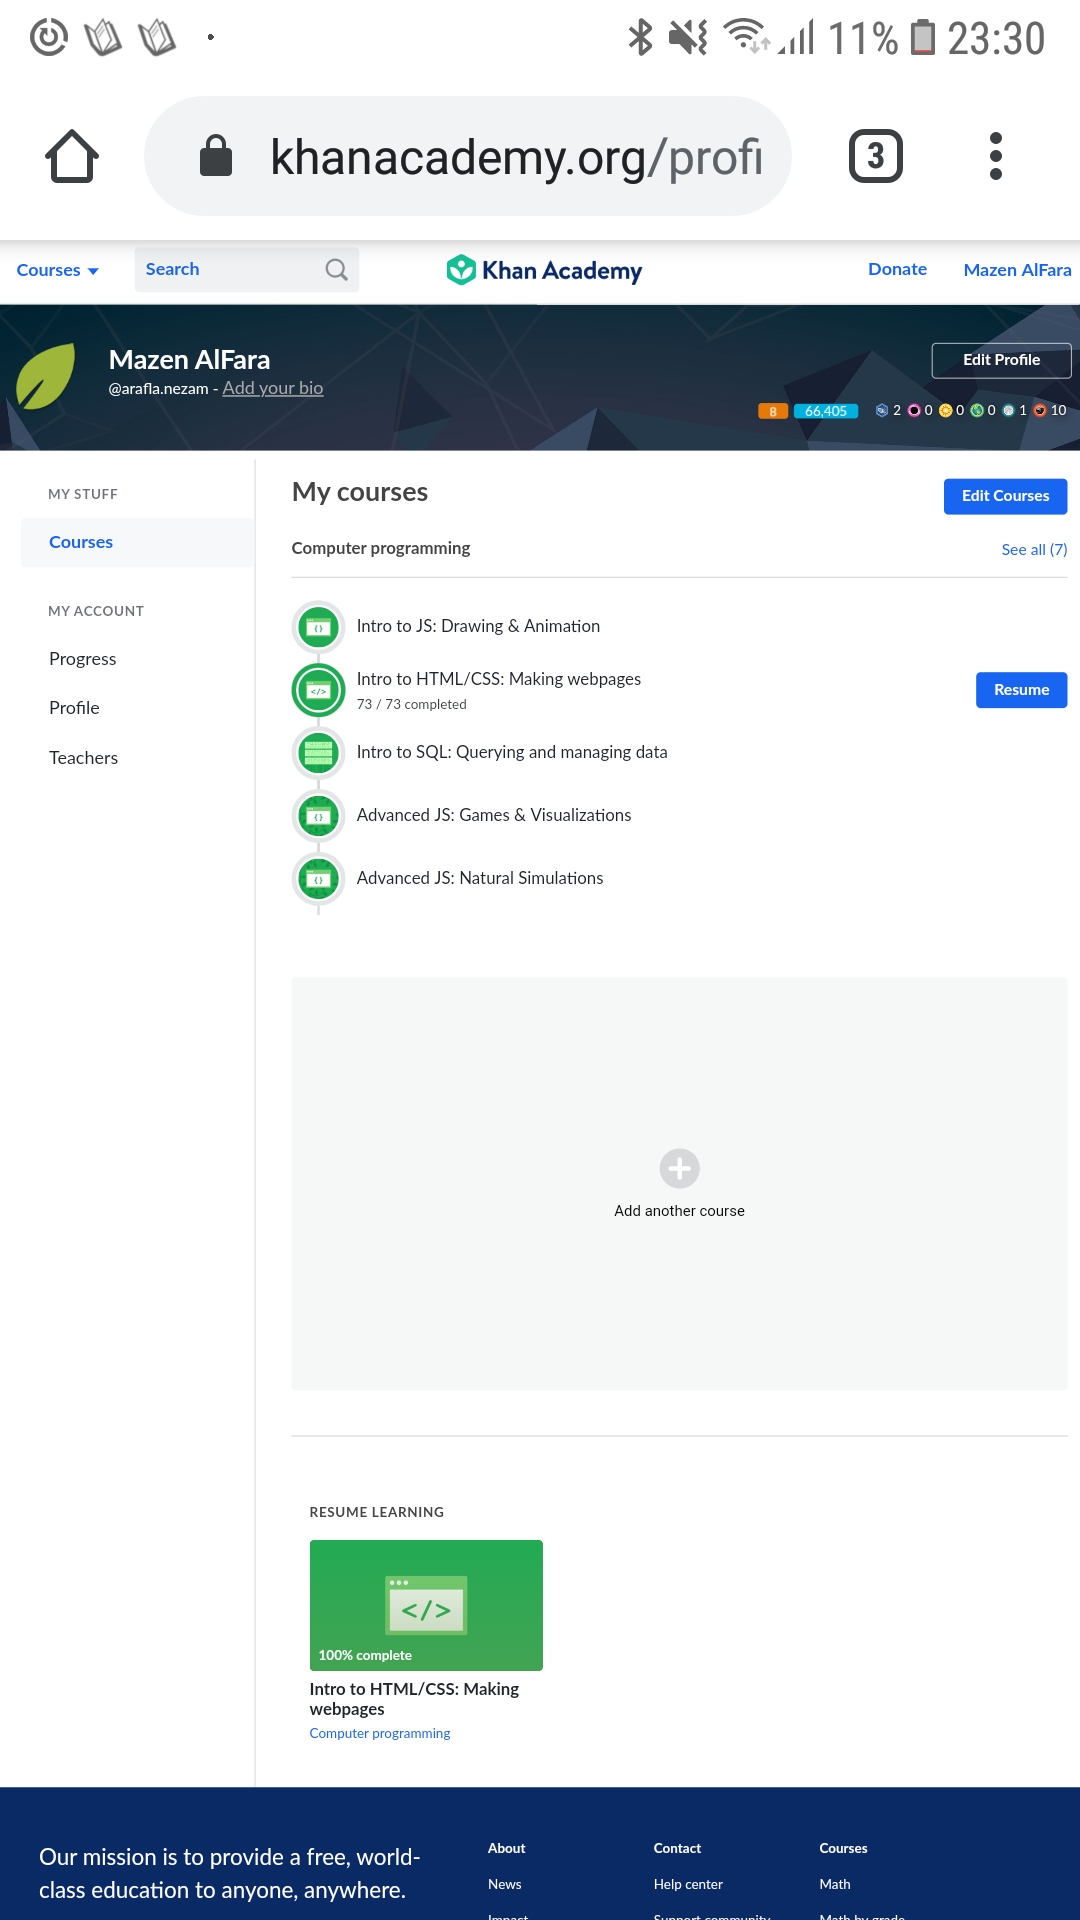The width and height of the screenshot is (1080, 1920).
Task: Click the Moon badge icon showing 1
Action: [x=1008, y=410]
